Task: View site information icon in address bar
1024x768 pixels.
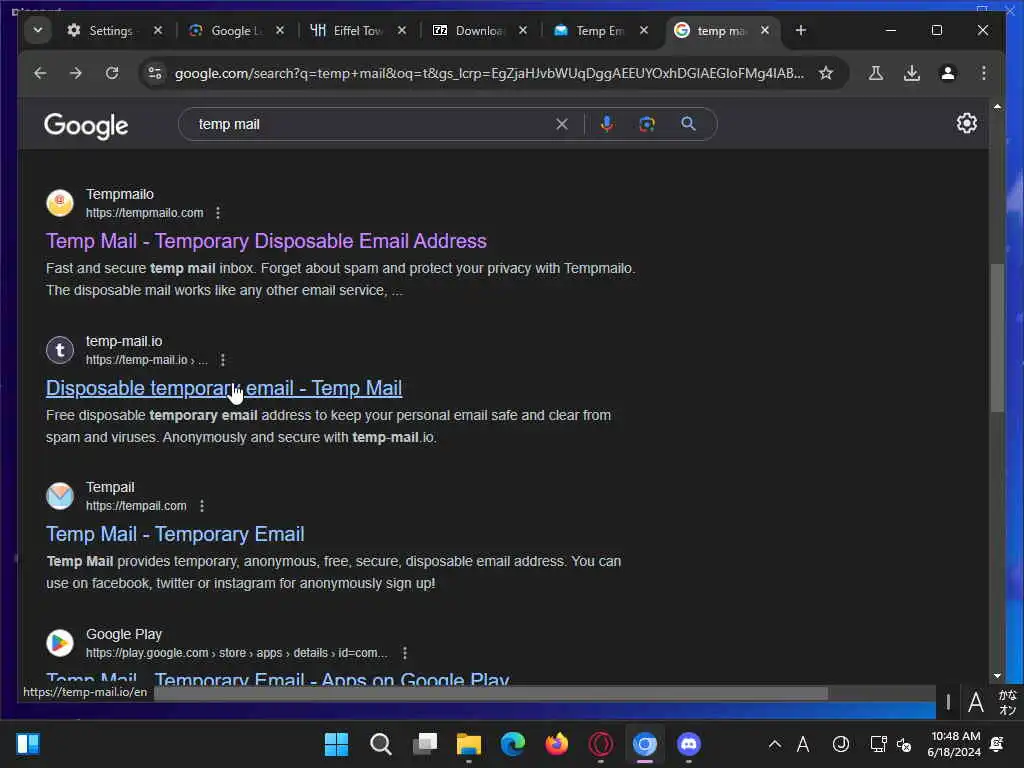Action: (155, 73)
